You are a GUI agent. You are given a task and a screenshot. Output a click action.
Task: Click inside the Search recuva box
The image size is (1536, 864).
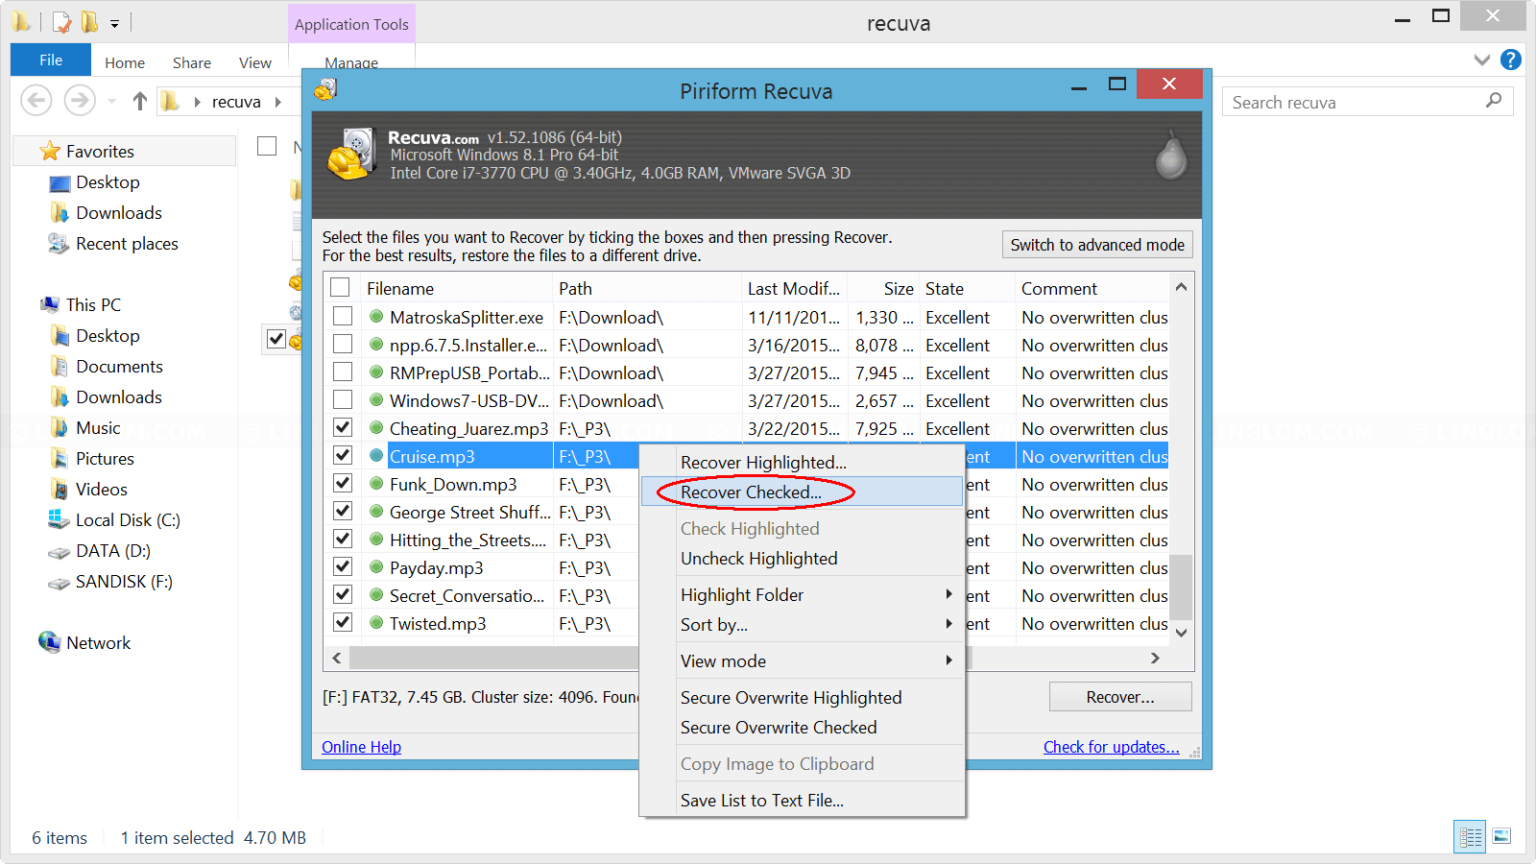(x=1360, y=101)
